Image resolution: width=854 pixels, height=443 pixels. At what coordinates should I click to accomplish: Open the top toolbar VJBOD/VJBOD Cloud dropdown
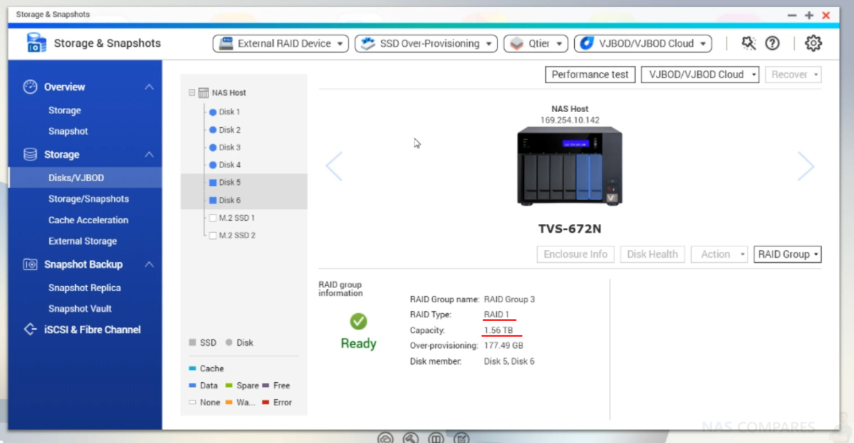(x=643, y=44)
